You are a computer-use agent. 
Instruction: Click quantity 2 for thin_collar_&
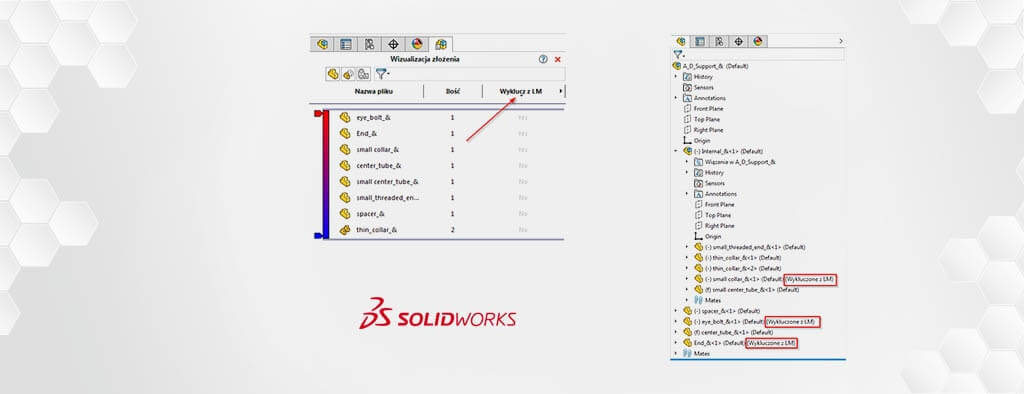[x=453, y=230]
